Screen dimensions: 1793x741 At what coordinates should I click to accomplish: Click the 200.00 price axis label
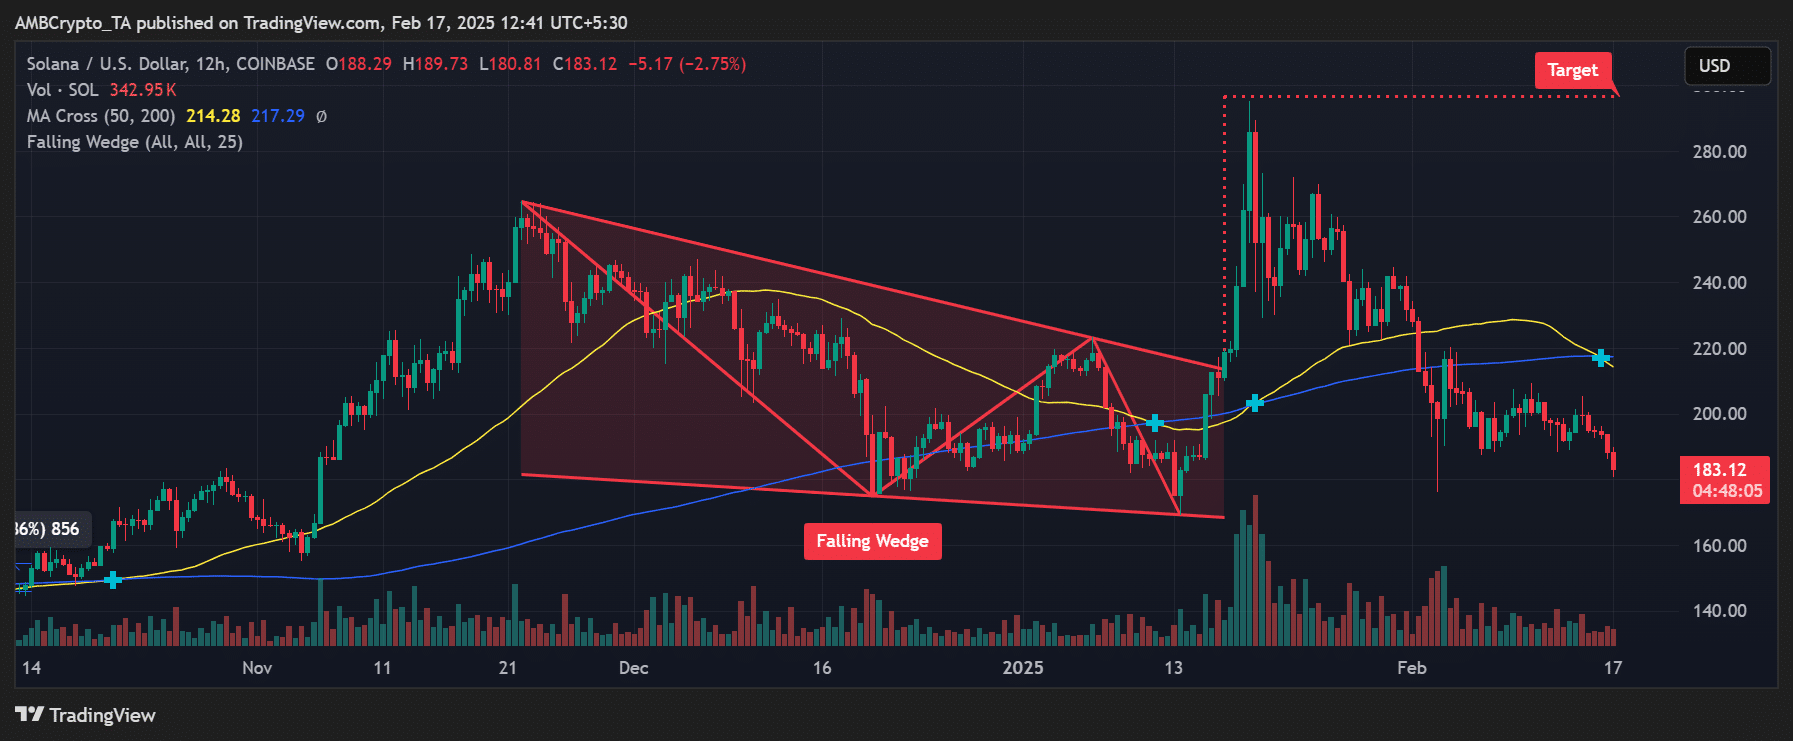1719,414
